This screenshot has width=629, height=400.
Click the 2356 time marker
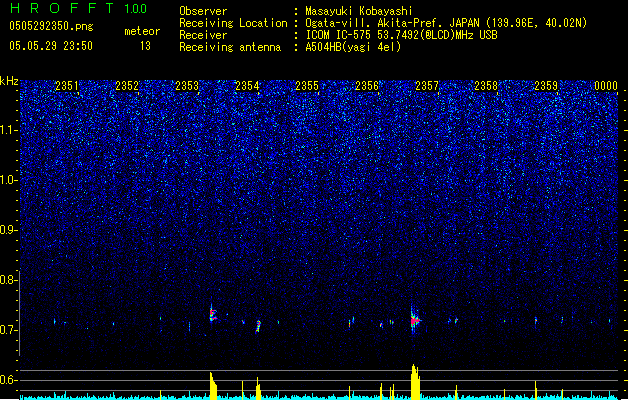point(367,86)
